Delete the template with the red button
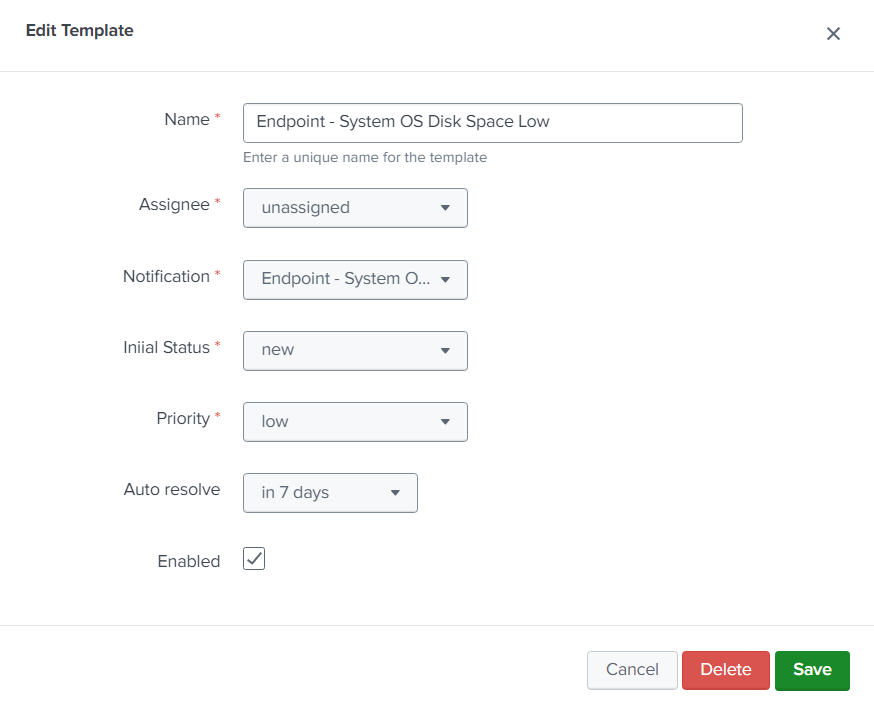Viewport: 874px width, 710px height. pos(726,670)
